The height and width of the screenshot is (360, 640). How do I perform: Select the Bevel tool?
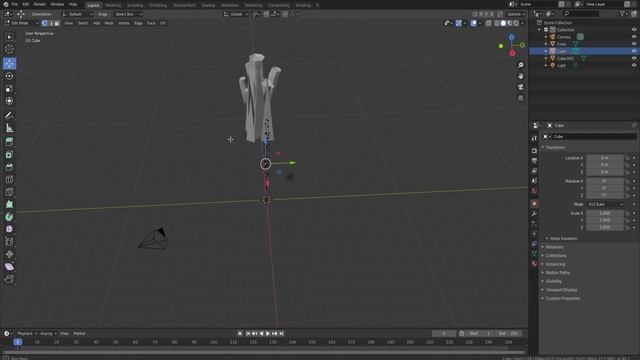coord(9,167)
